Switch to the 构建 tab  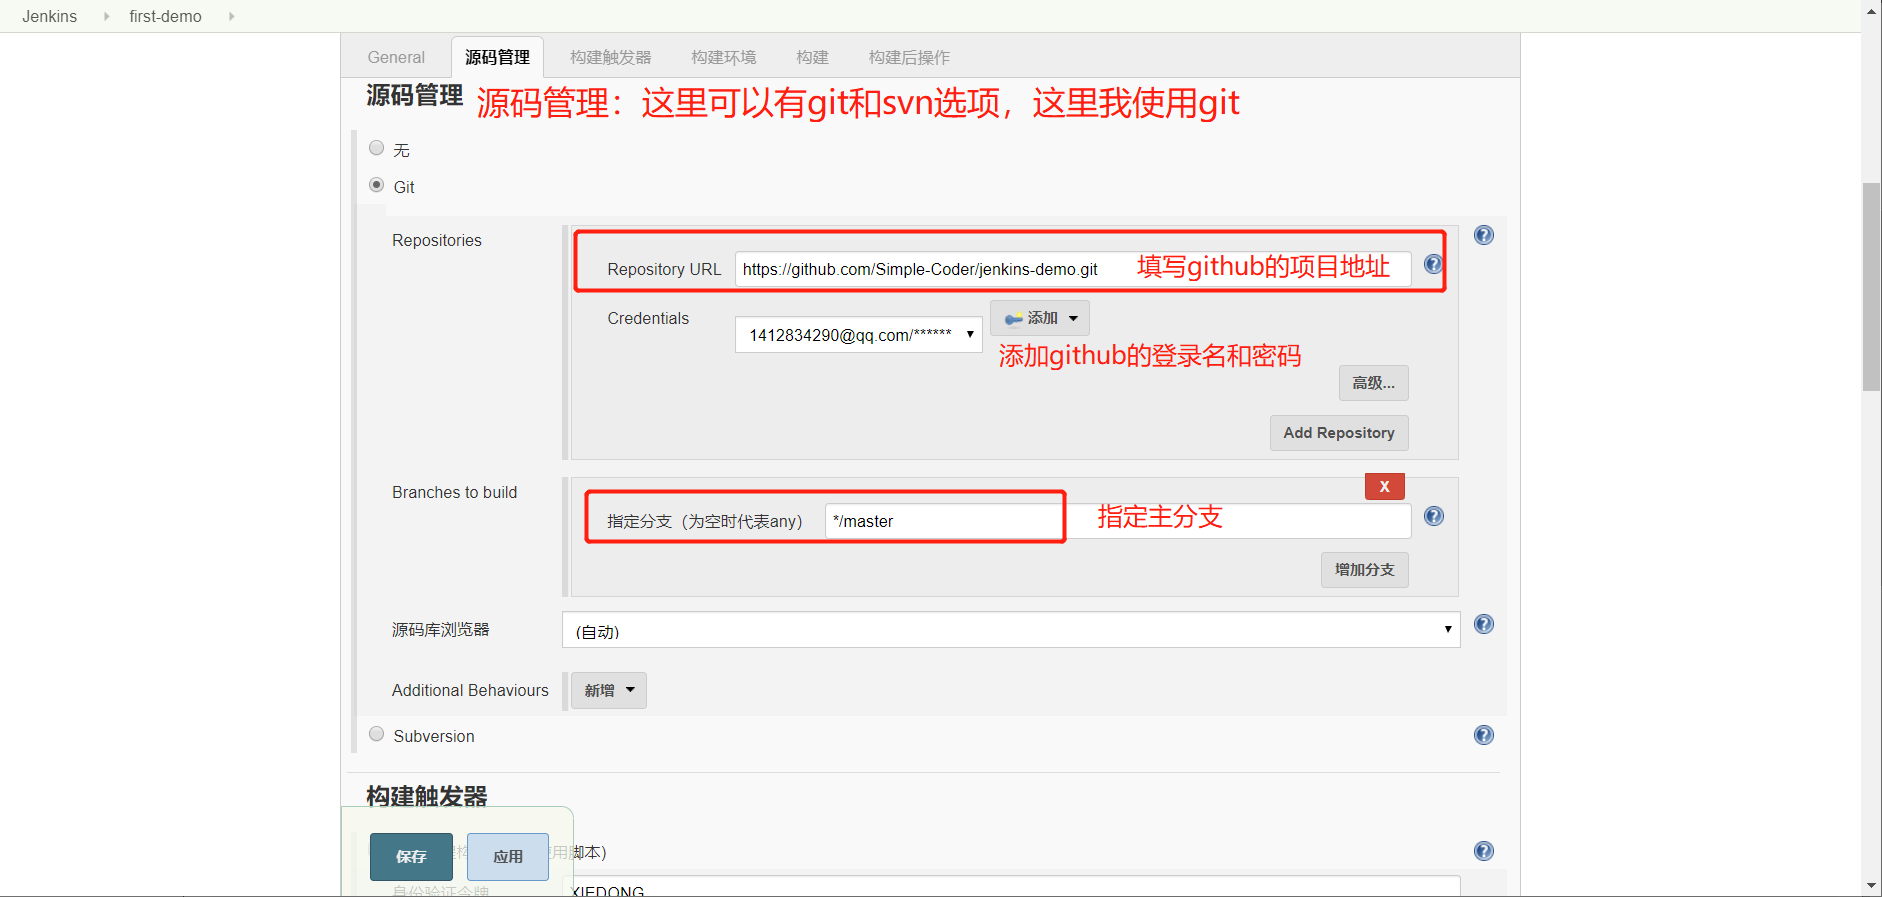click(812, 57)
